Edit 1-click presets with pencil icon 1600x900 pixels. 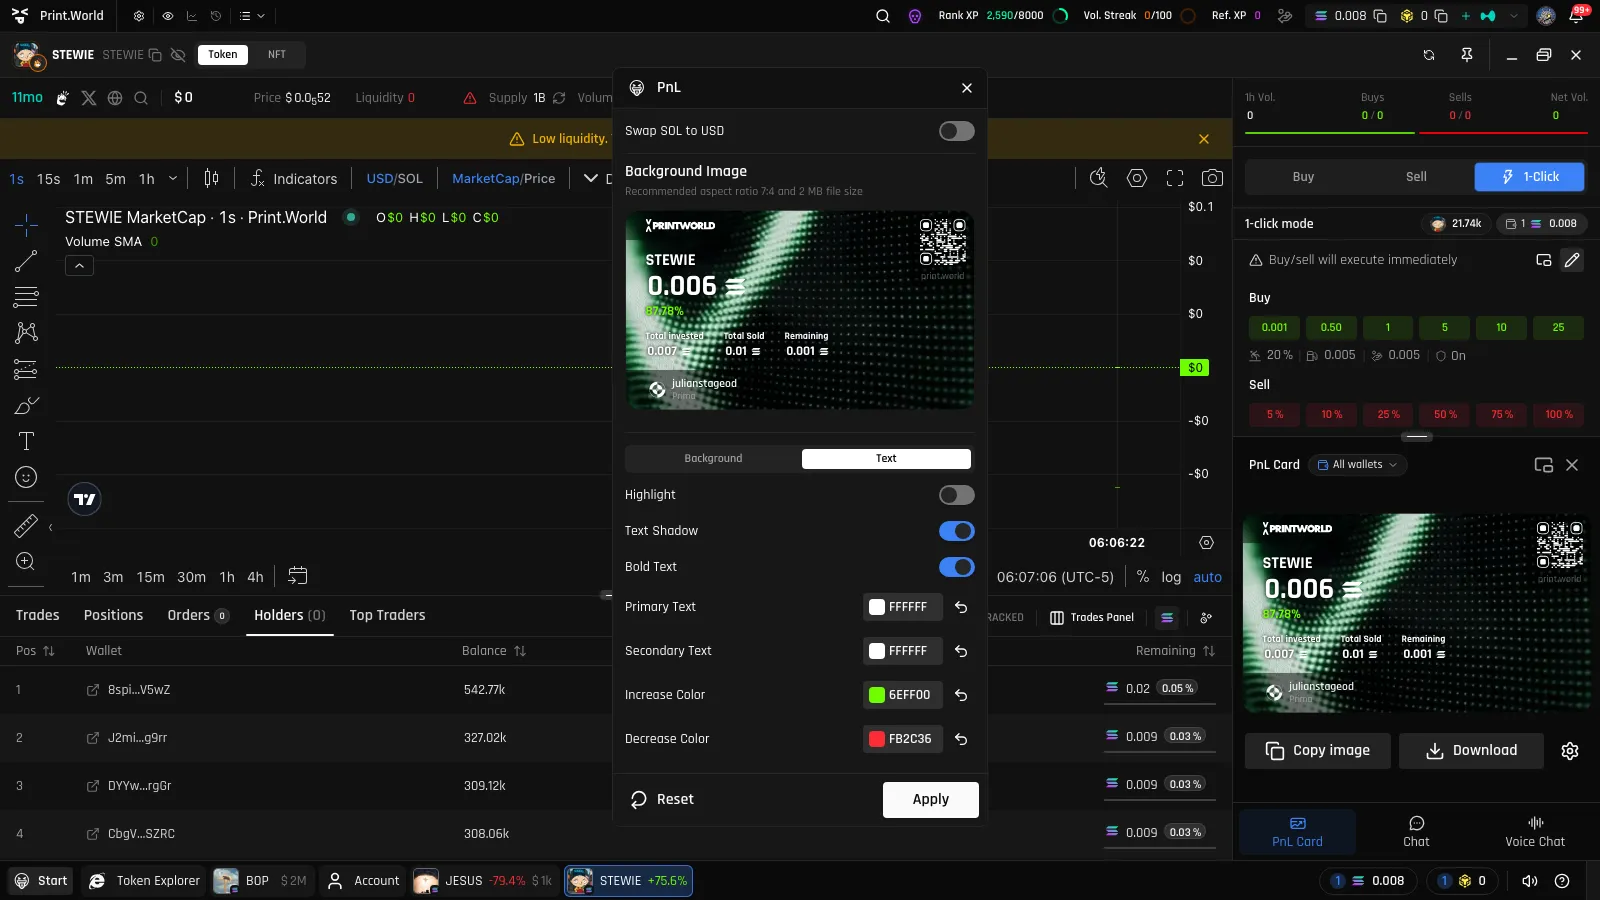[1572, 260]
